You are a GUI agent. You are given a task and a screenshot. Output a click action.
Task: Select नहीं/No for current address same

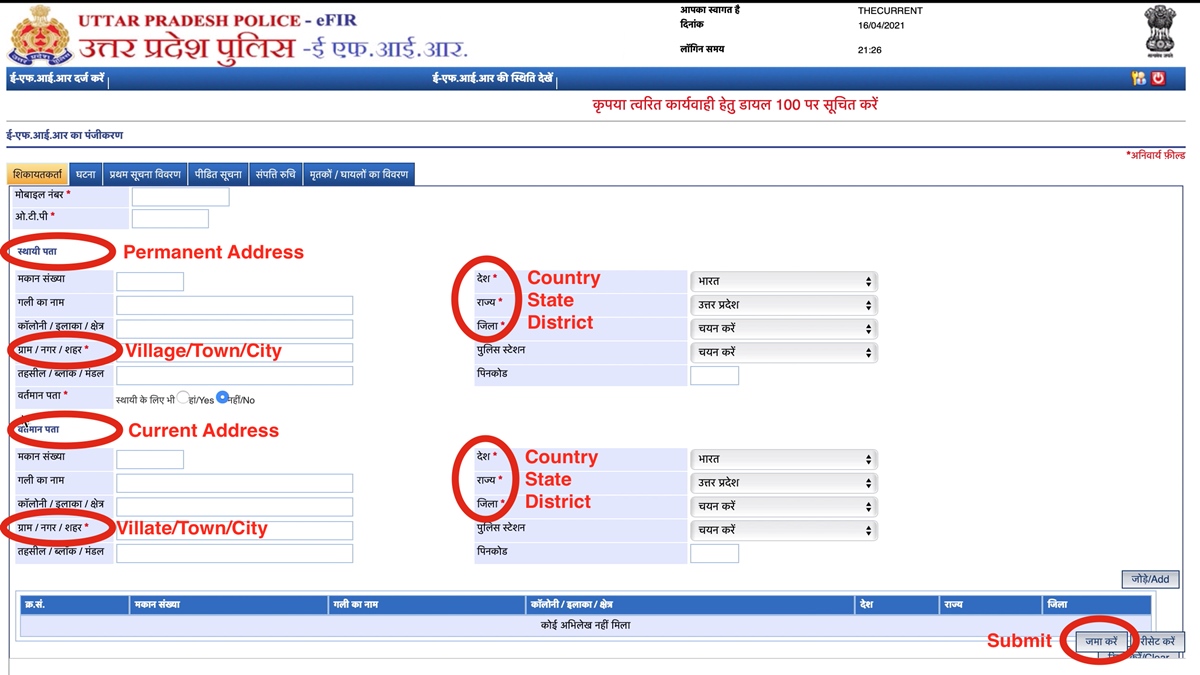pyautogui.click(x=223, y=397)
